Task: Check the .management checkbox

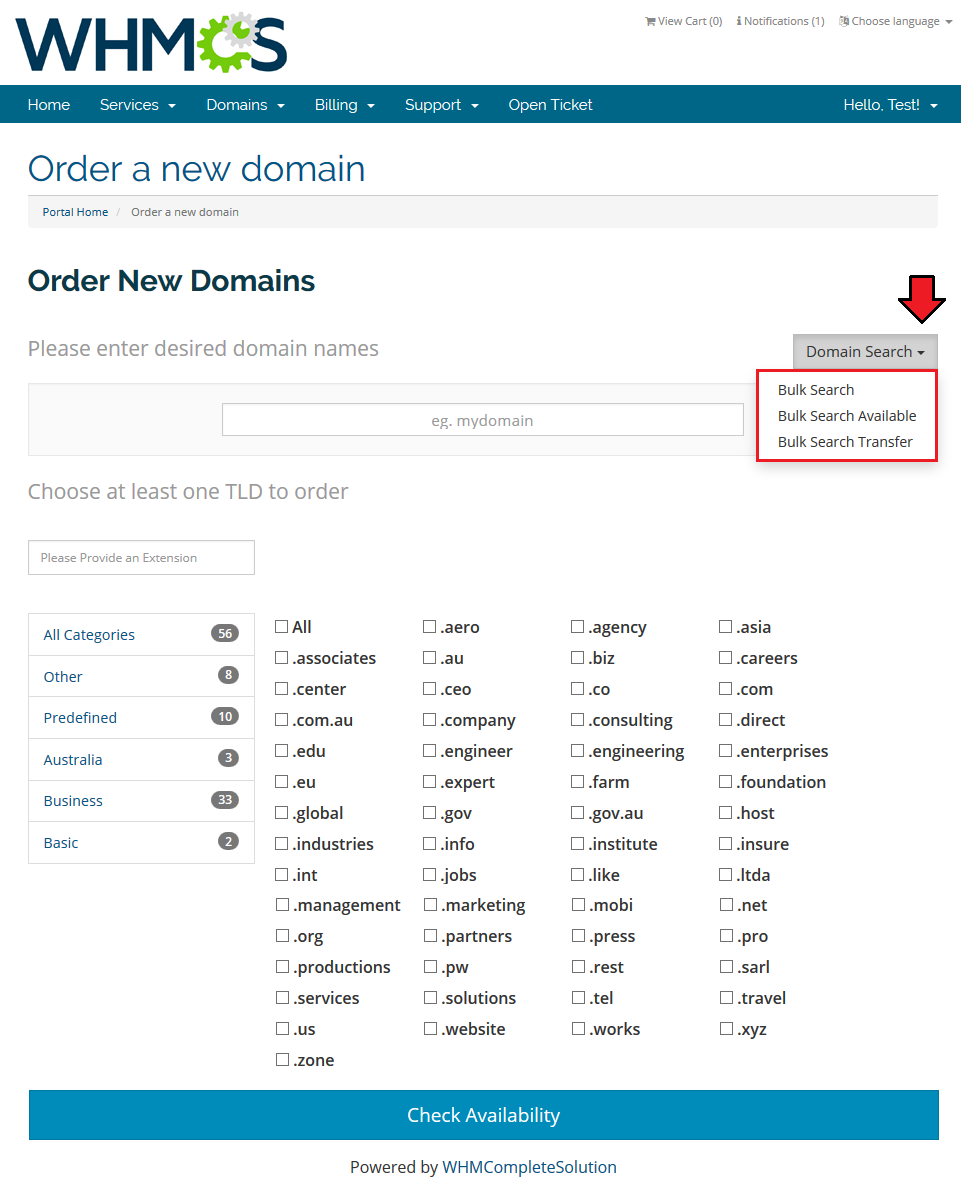Action: [x=282, y=905]
